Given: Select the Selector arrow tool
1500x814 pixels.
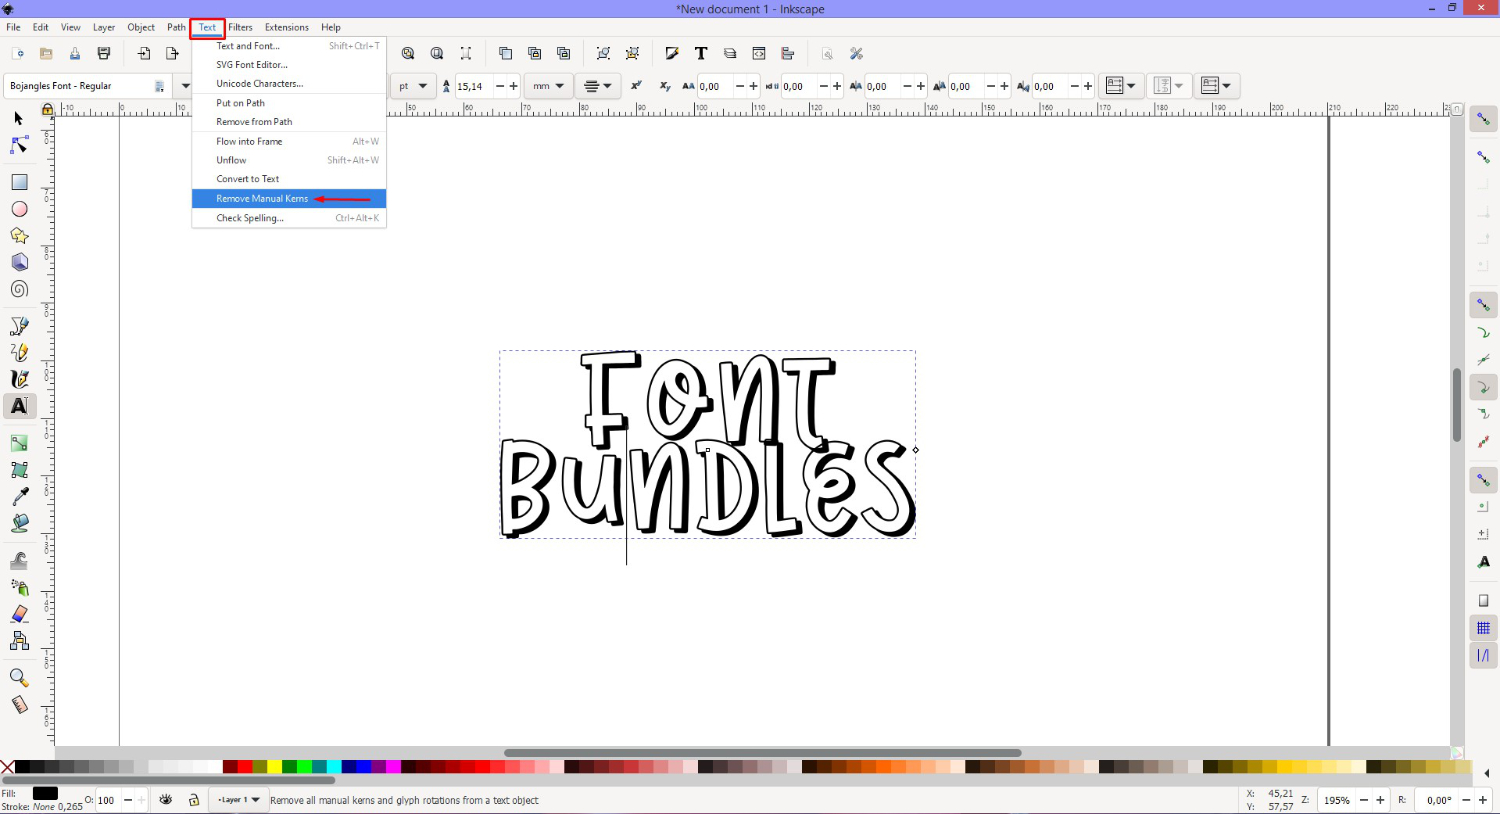Looking at the screenshot, I should click(x=18, y=118).
